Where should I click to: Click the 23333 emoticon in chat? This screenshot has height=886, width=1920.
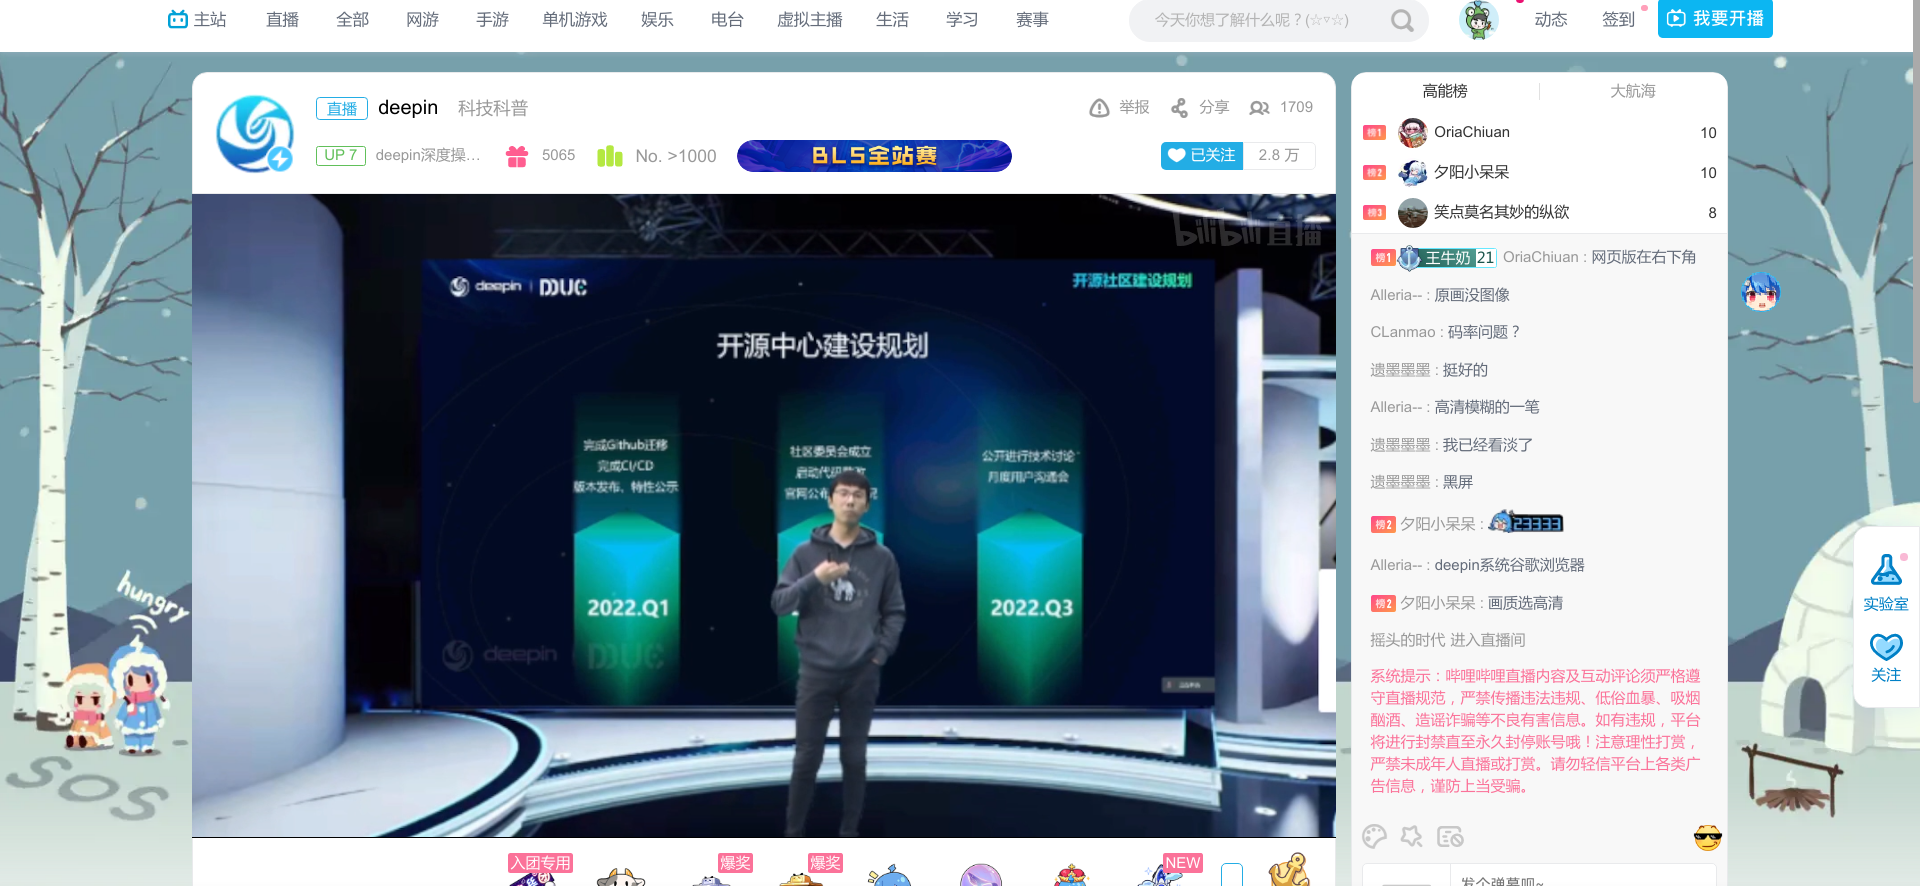[x=1526, y=522]
